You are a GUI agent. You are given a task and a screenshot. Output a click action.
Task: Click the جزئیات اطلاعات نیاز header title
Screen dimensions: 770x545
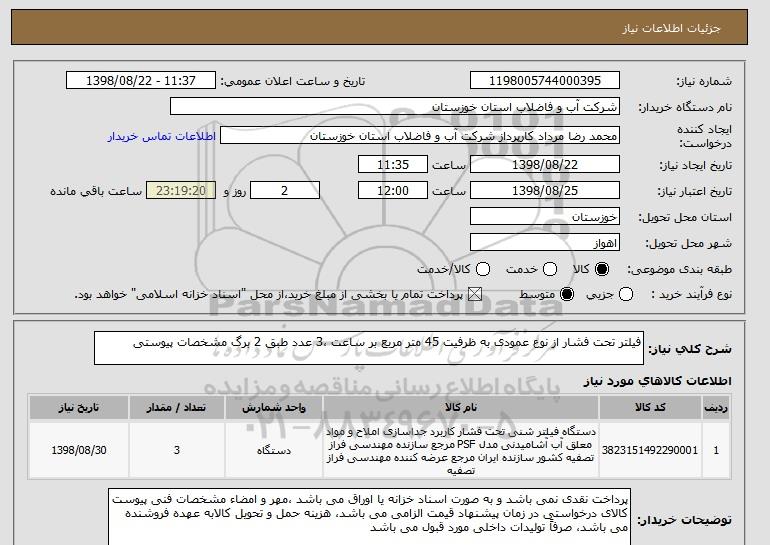tap(671, 28)
